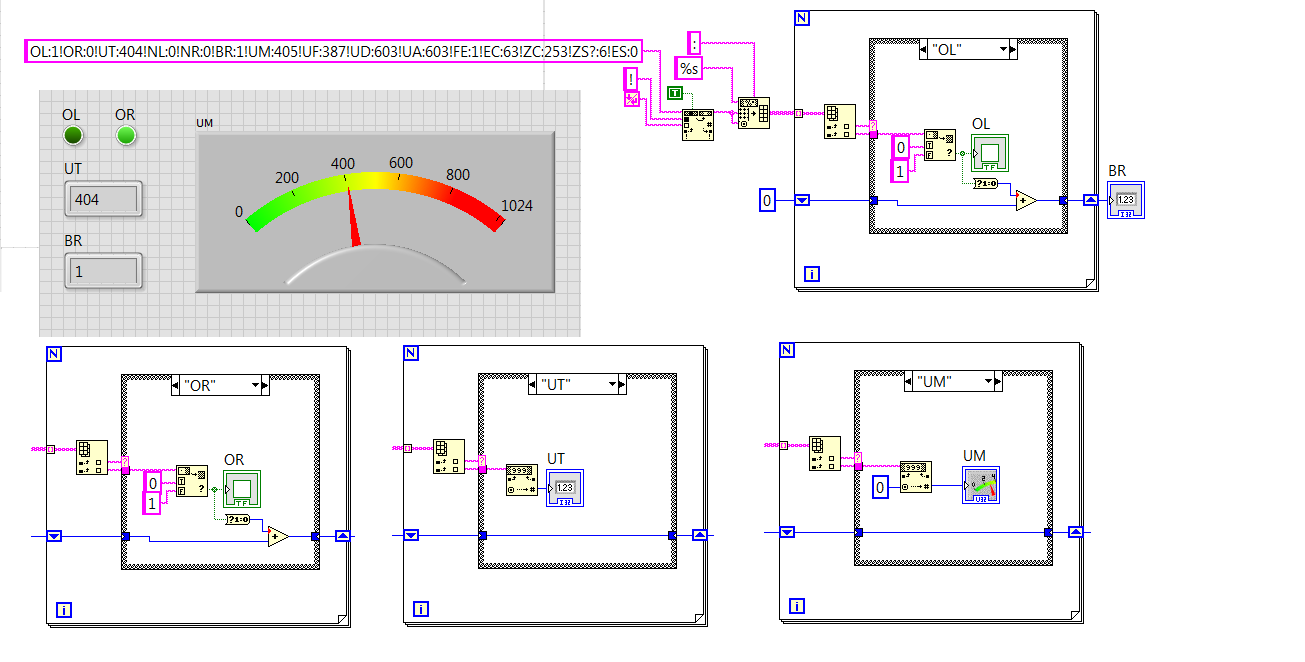Select the Add node in the OL case
Screen dimensions: 1305x662
tap(1025, 200)
